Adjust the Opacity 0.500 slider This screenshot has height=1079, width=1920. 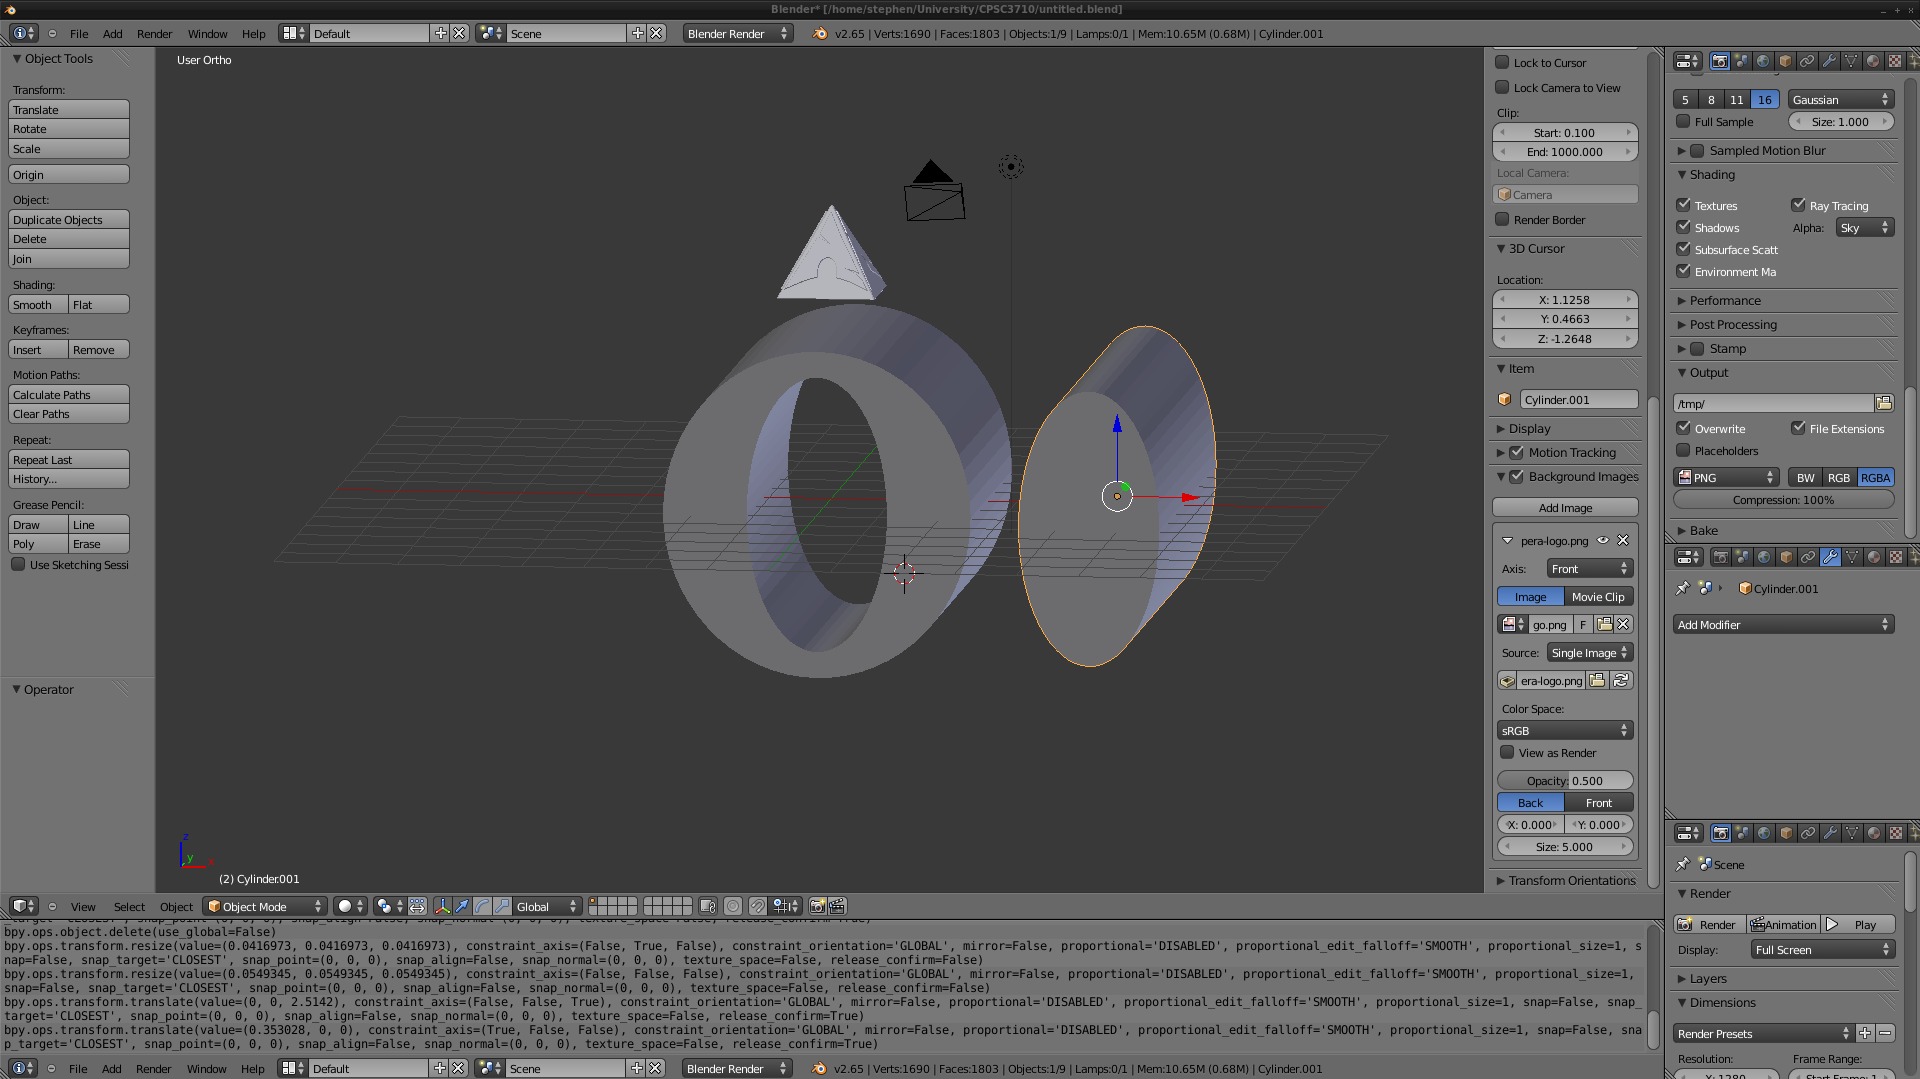tap(1565, 780)
